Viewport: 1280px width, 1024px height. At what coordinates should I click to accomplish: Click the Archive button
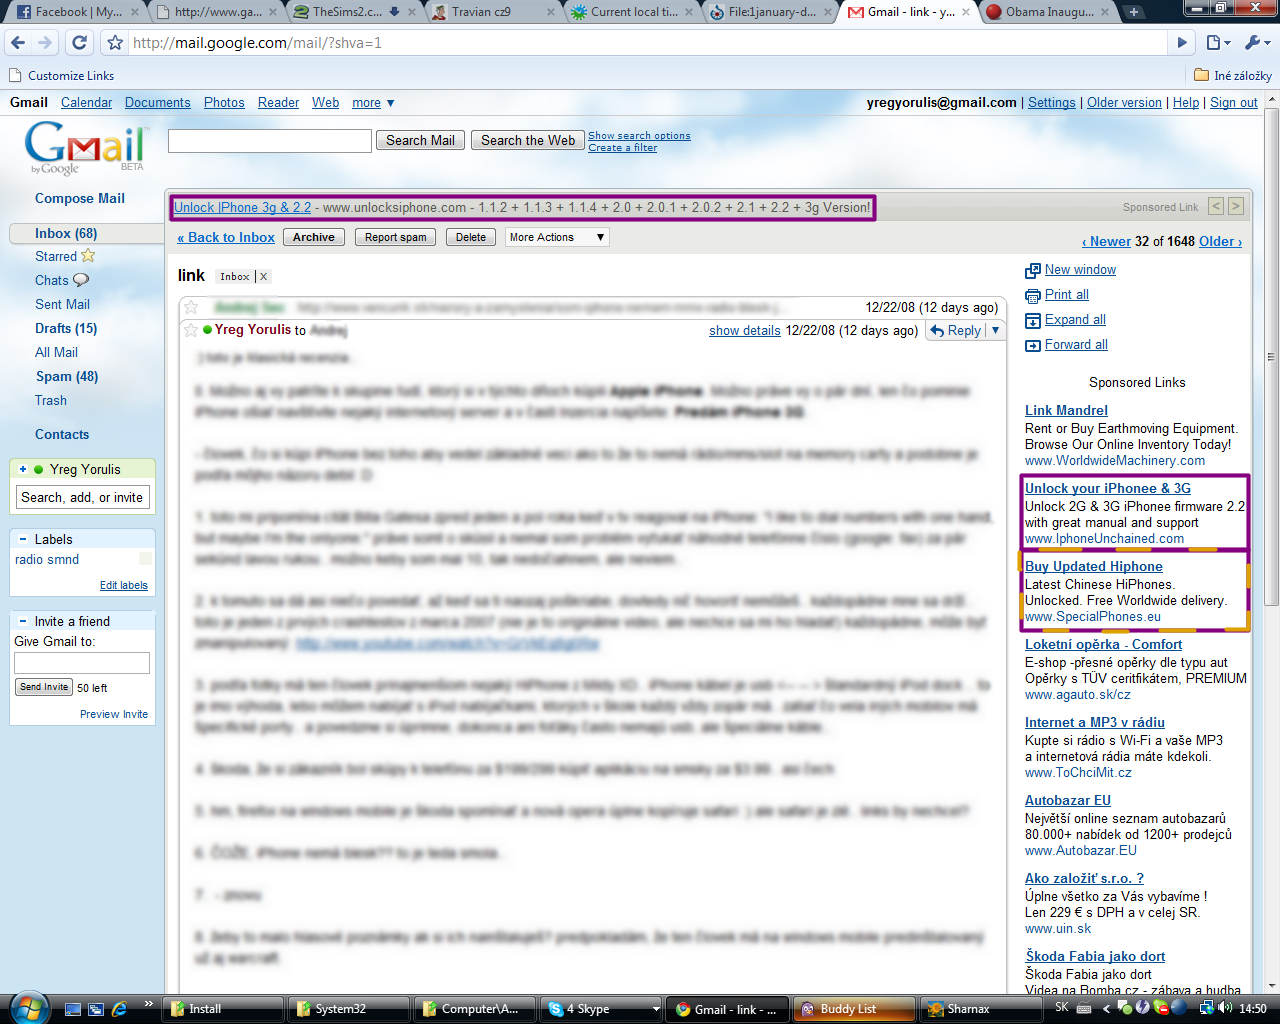(314, 237)
